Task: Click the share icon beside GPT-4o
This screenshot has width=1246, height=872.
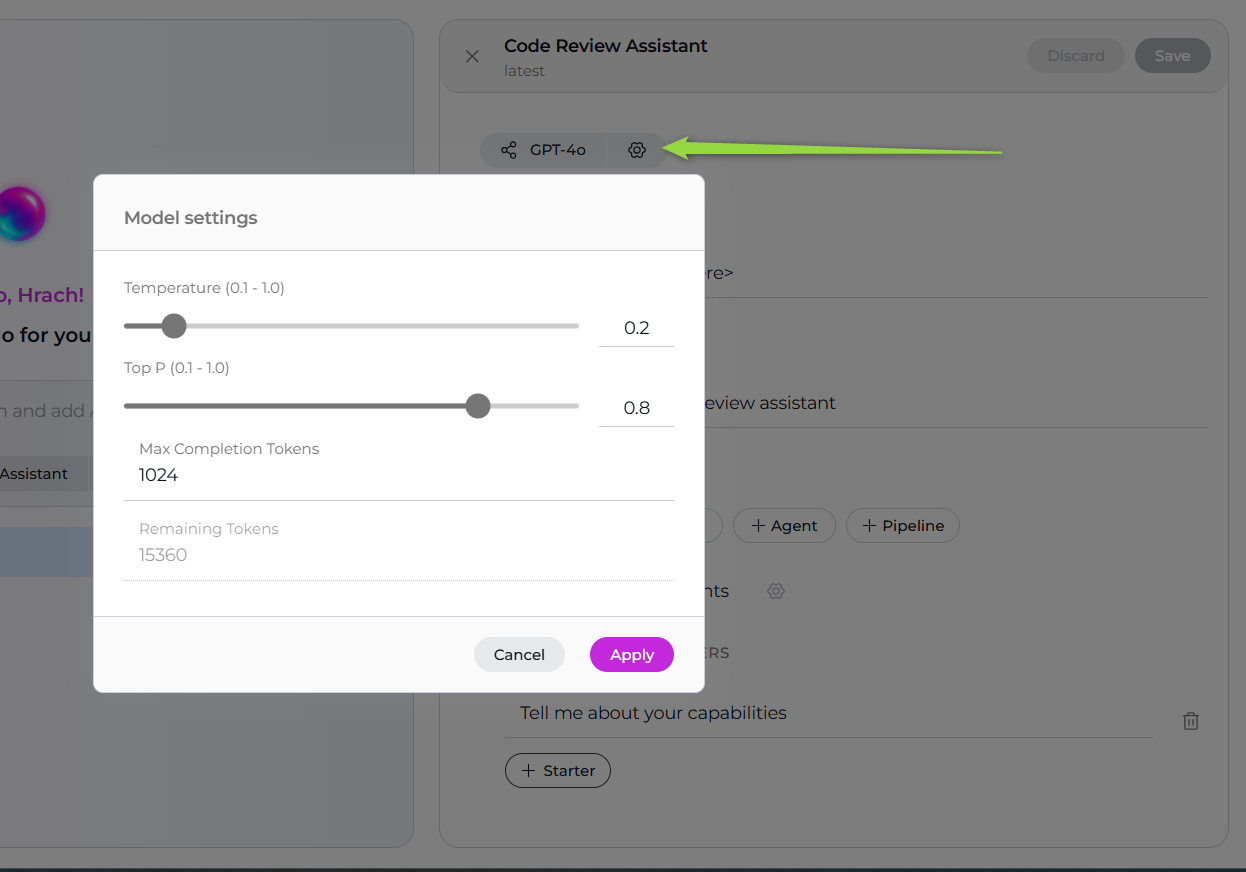Action: point(509,150)
